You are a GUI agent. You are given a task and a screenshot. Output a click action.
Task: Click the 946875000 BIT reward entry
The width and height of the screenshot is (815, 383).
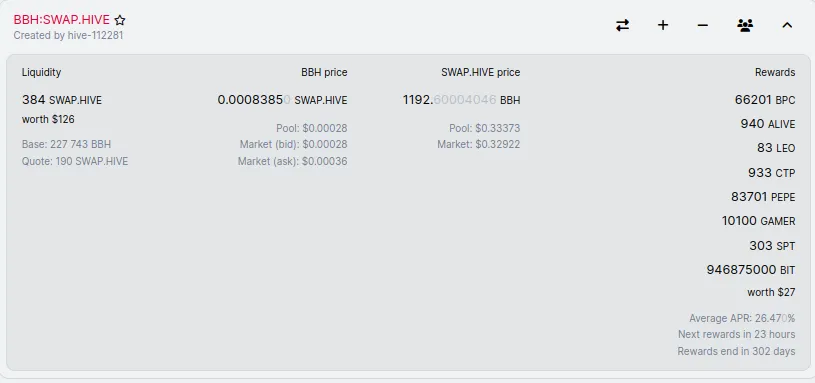point(751,270)
